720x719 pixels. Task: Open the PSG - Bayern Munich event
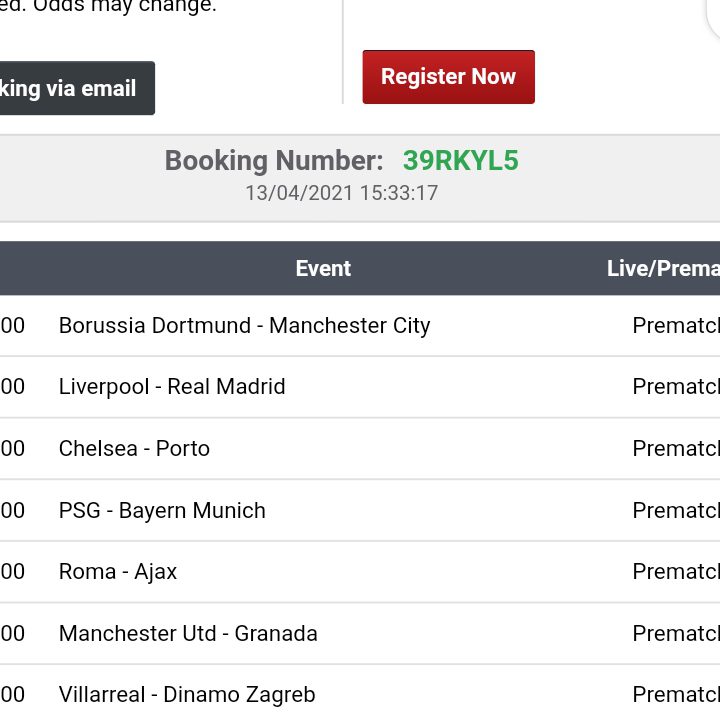pos(162,511)
